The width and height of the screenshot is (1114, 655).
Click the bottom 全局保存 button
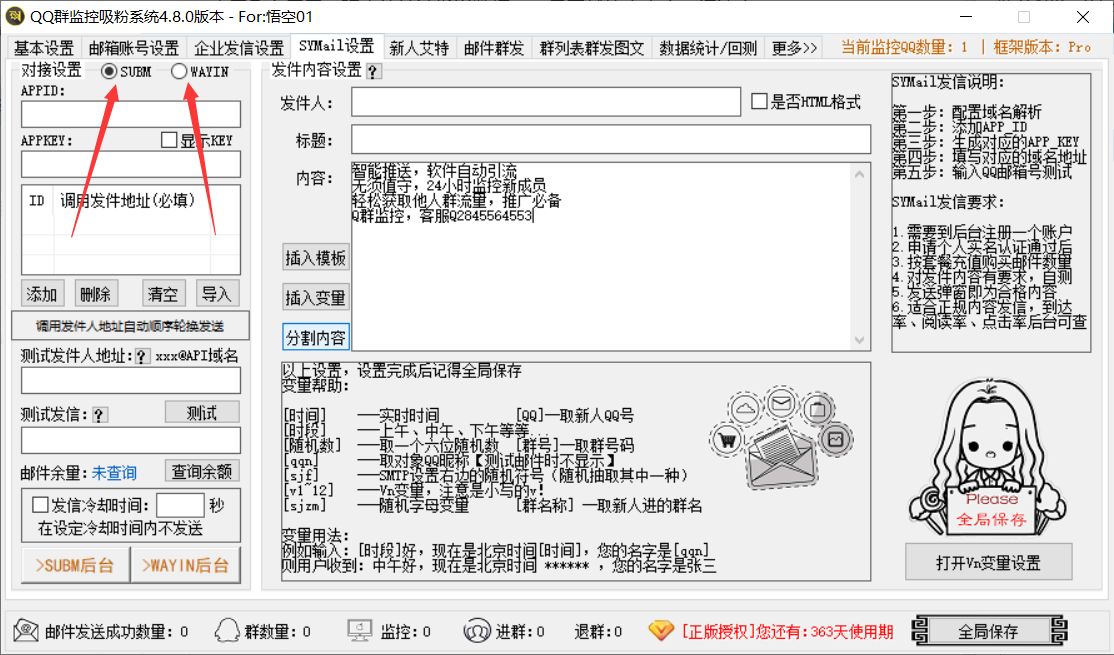coord(989,631)
